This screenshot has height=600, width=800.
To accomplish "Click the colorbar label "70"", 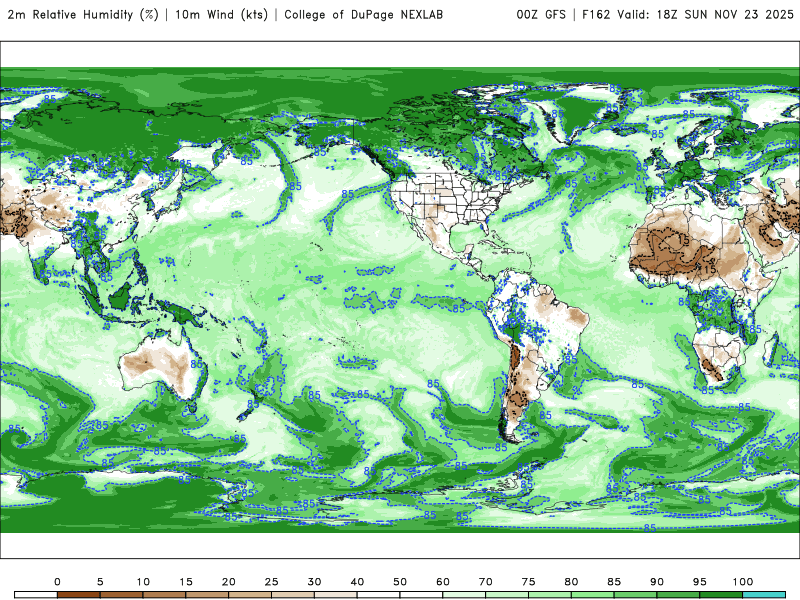I will pyautogui.click(x=486, y=582).
